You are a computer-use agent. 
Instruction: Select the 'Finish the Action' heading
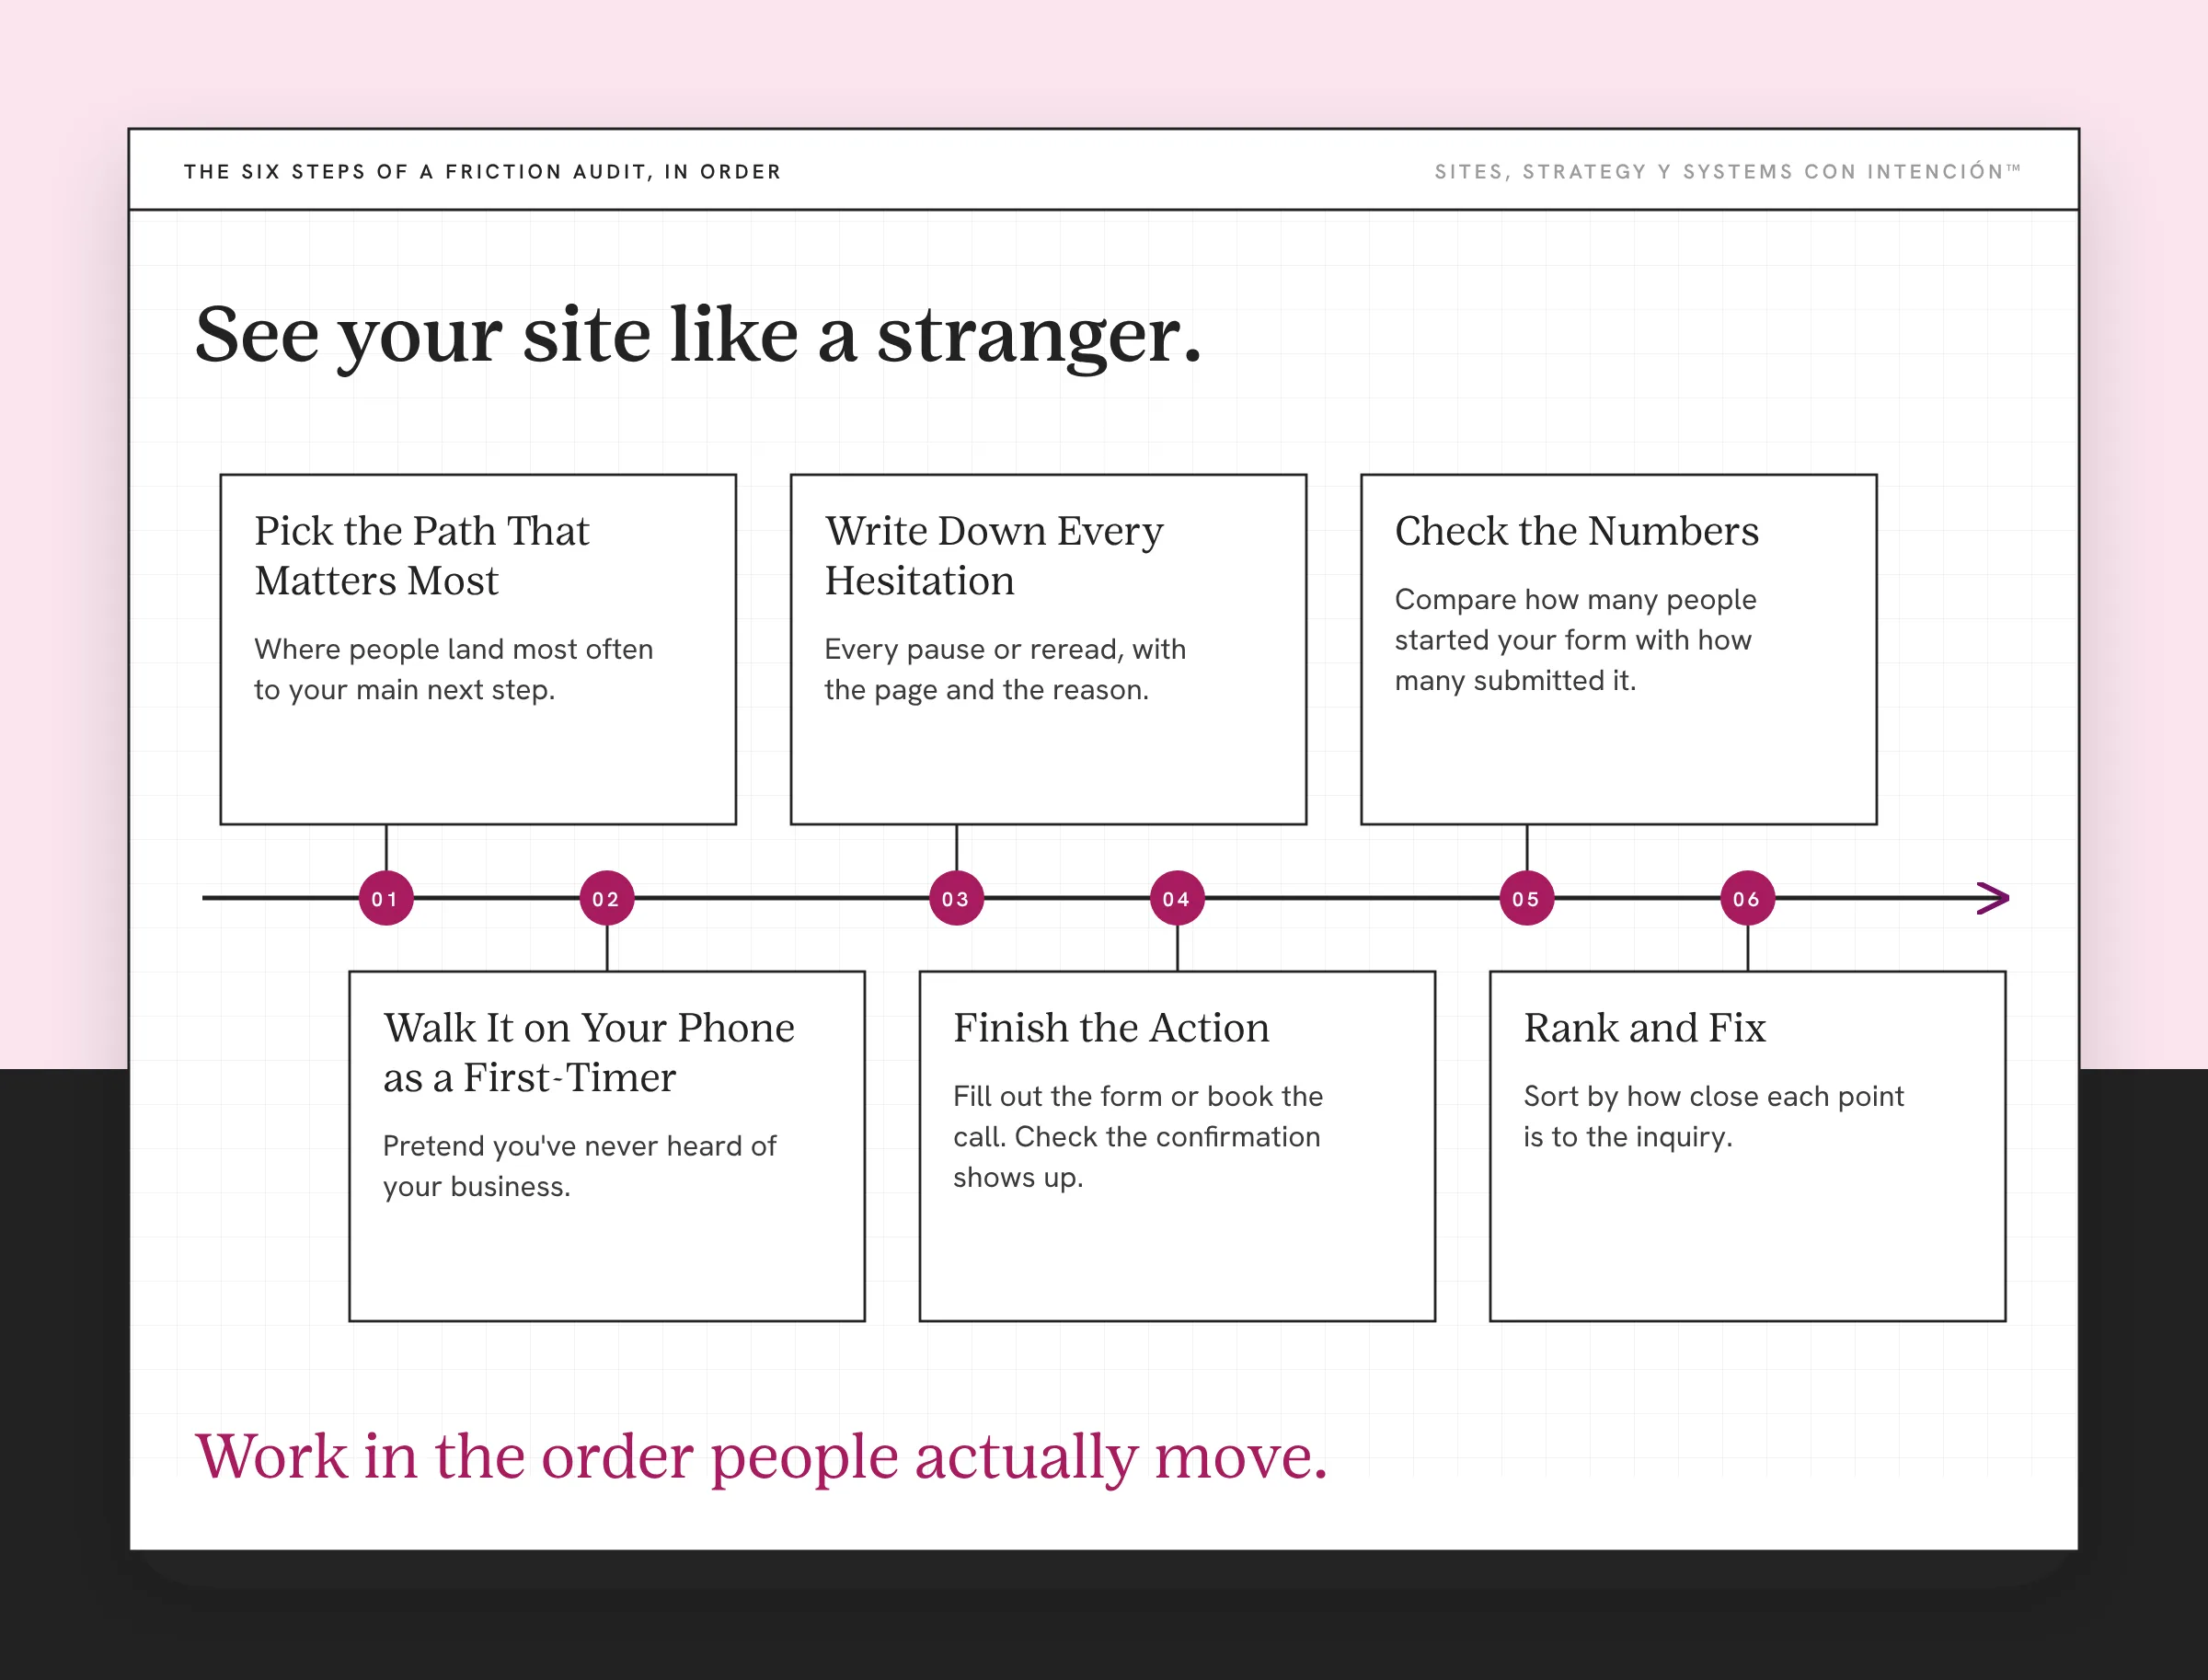[x=1111, y=1028]
